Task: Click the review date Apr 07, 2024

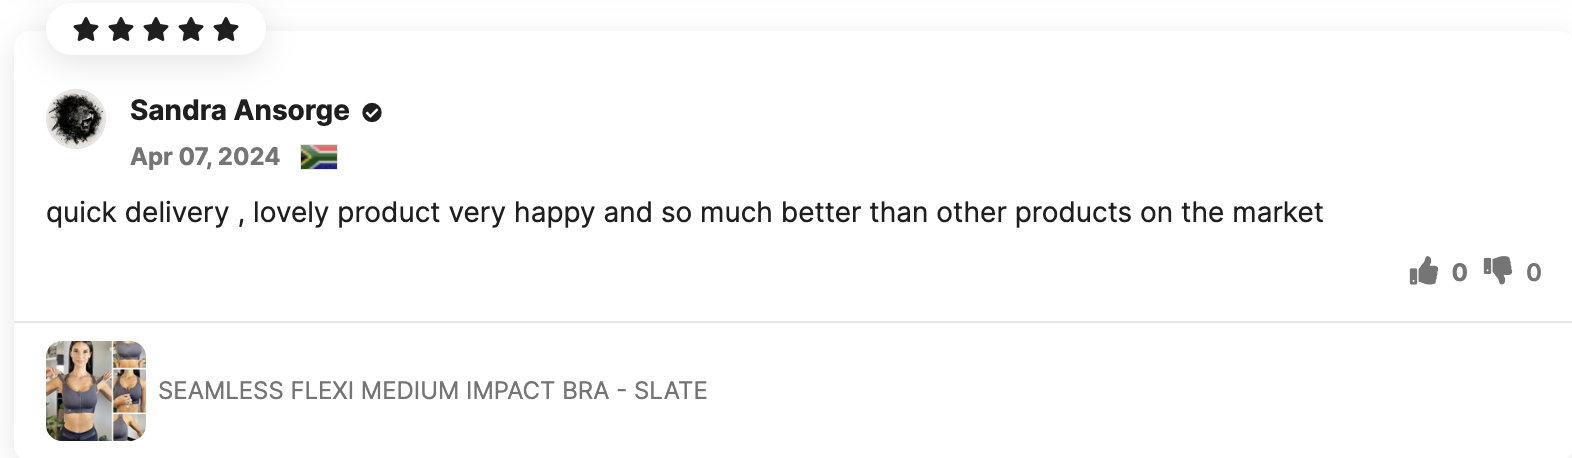Action: [205, 157]
